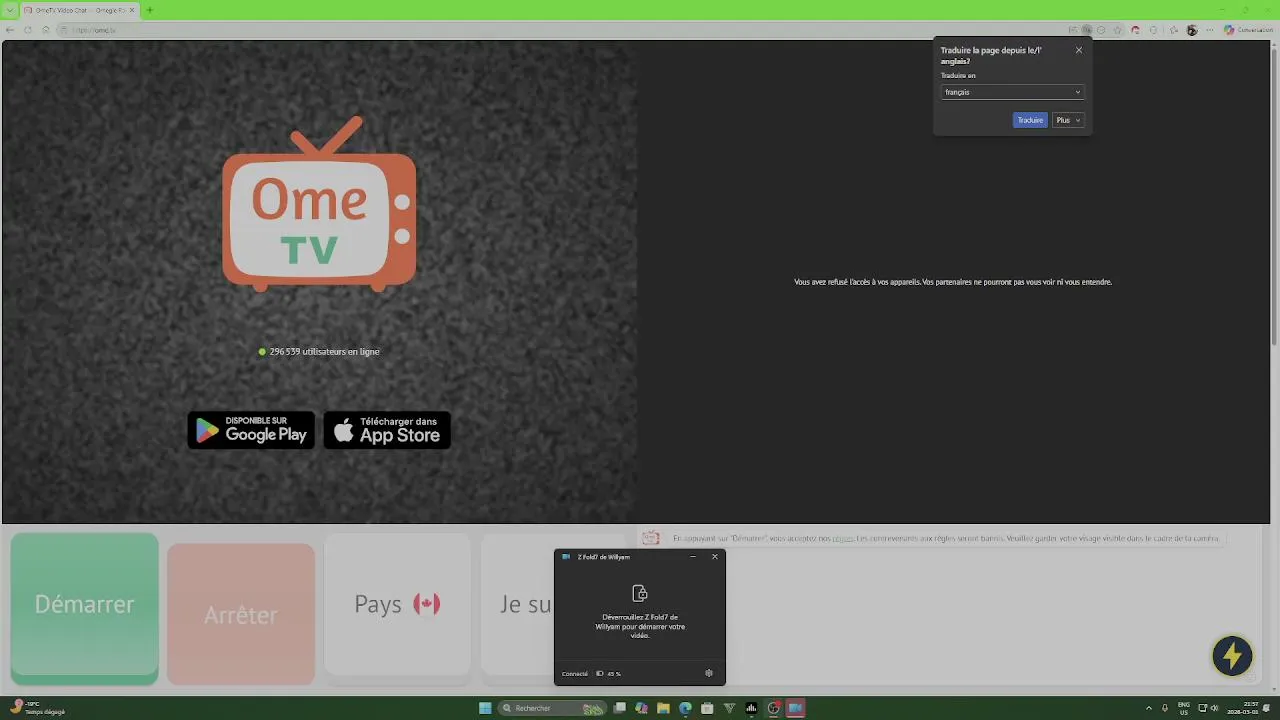Open the Windows Start menu
Image resolution: width=1280 pixels, height=720 pixels.
coord(485,708)
